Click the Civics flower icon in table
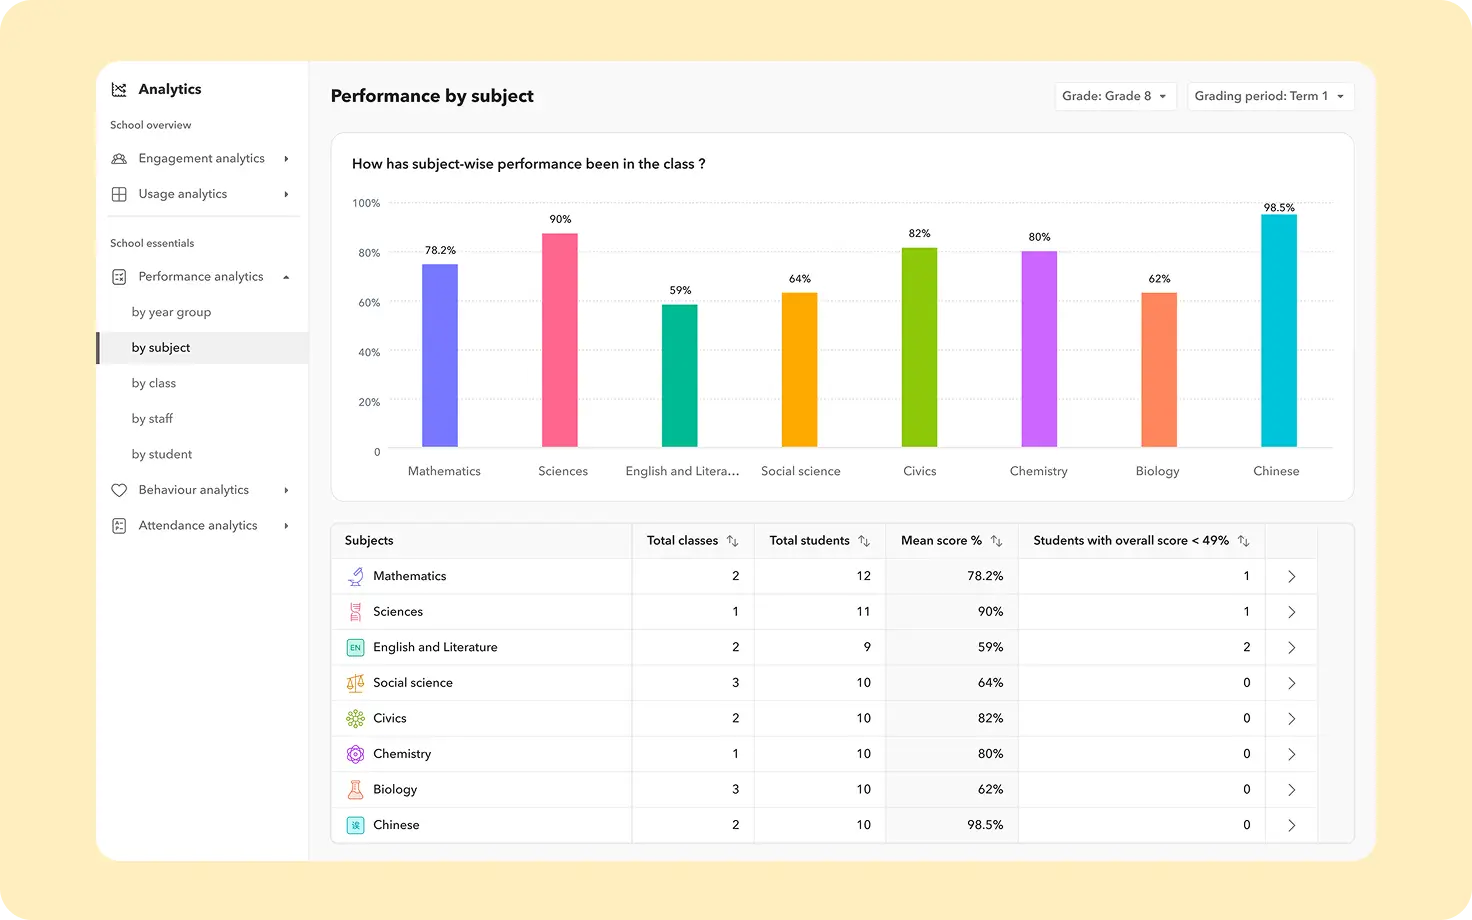This screenshot has width=1472, height=920. [x=355, y=719]
